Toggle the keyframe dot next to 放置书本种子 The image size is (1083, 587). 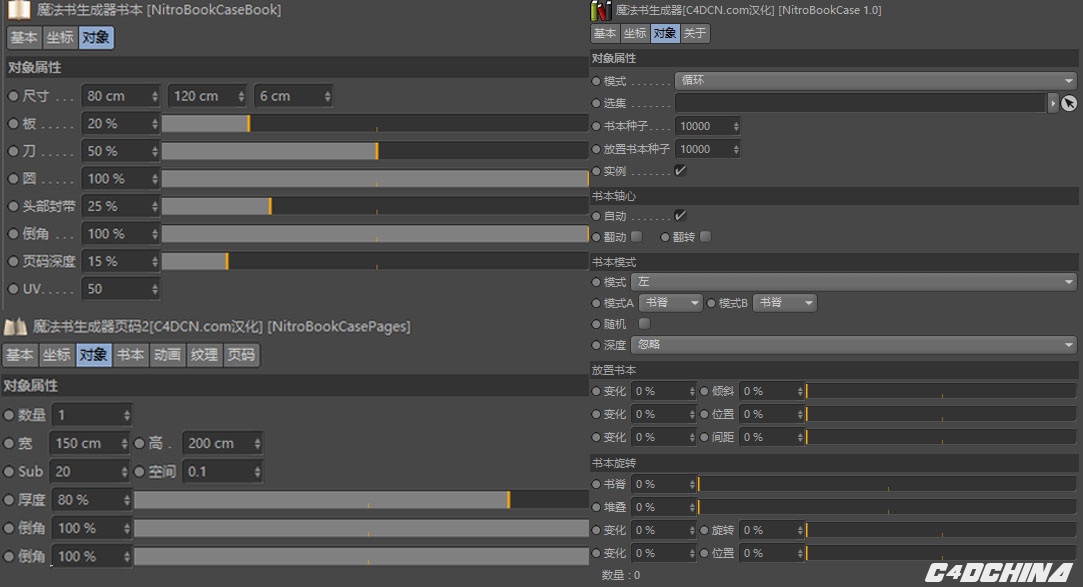click(x=596, y=149)
